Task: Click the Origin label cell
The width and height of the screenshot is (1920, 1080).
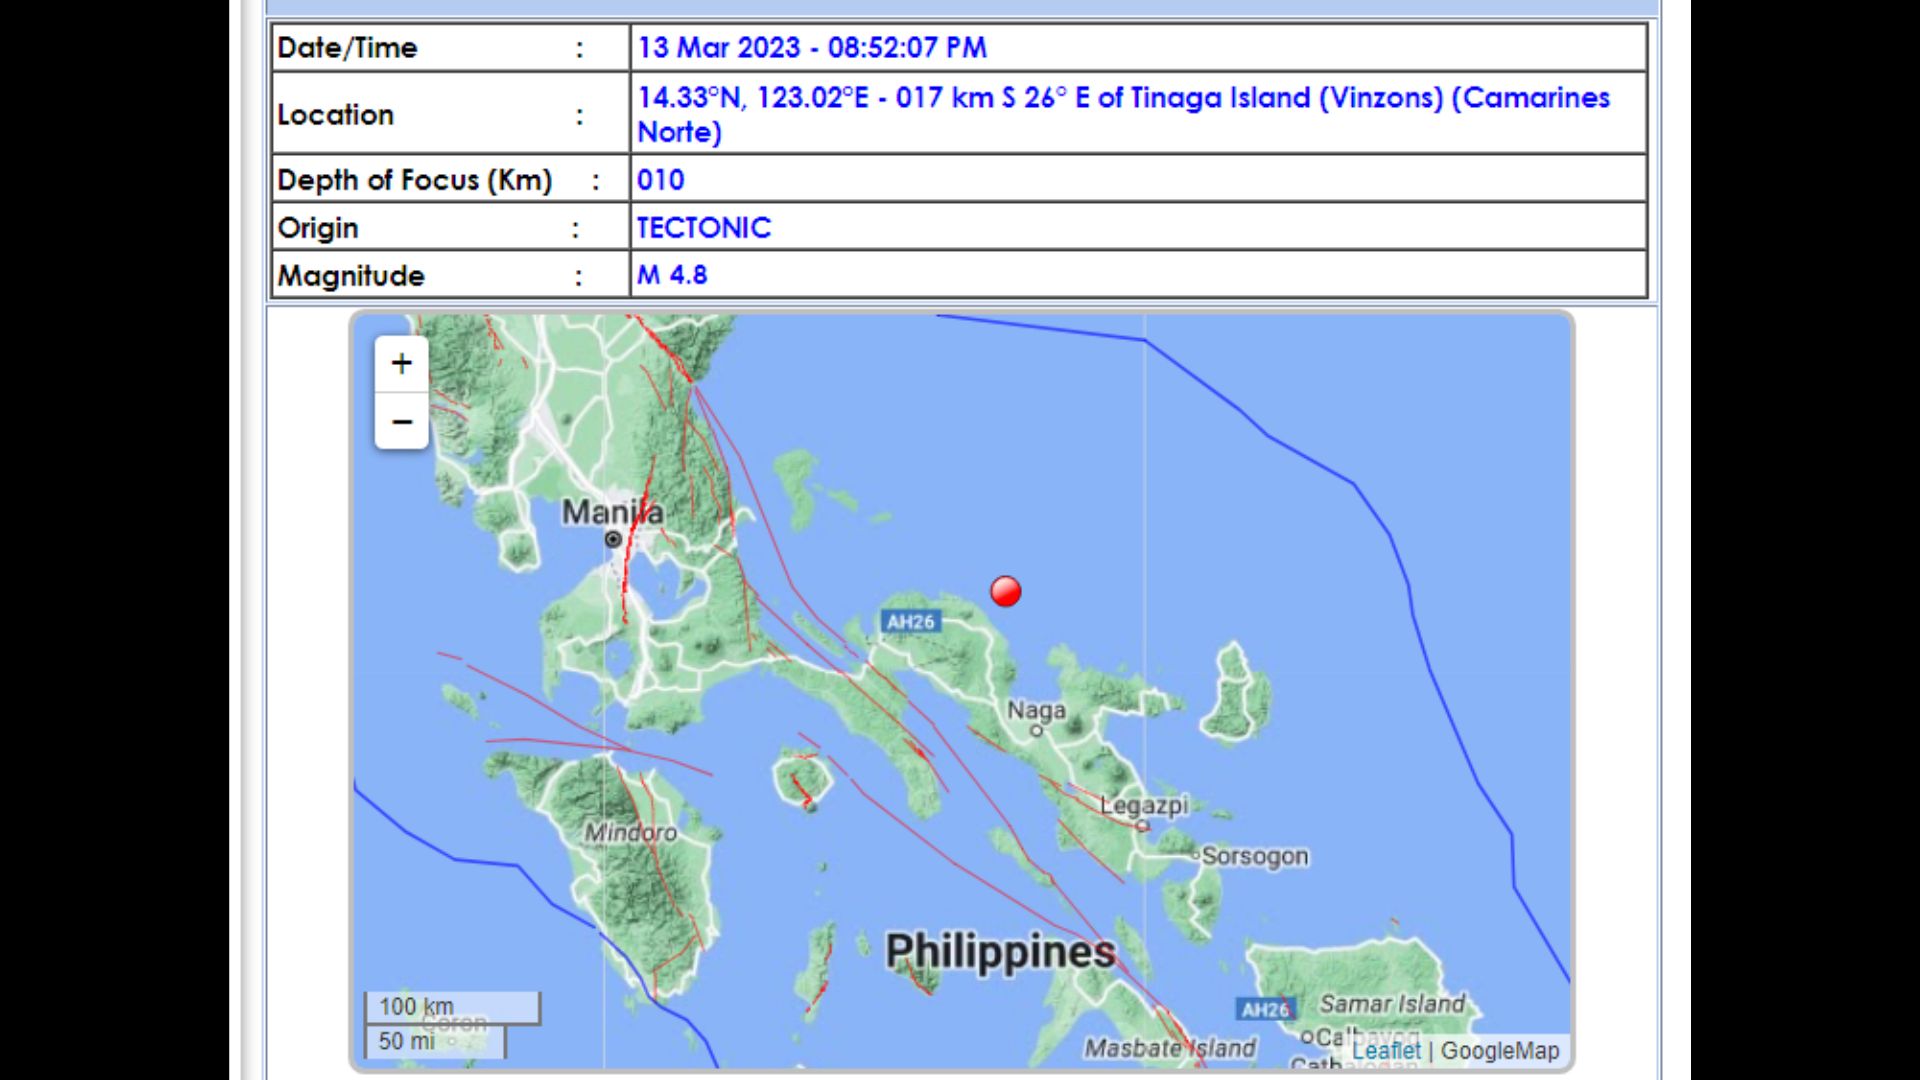Action: click(451, 228)
